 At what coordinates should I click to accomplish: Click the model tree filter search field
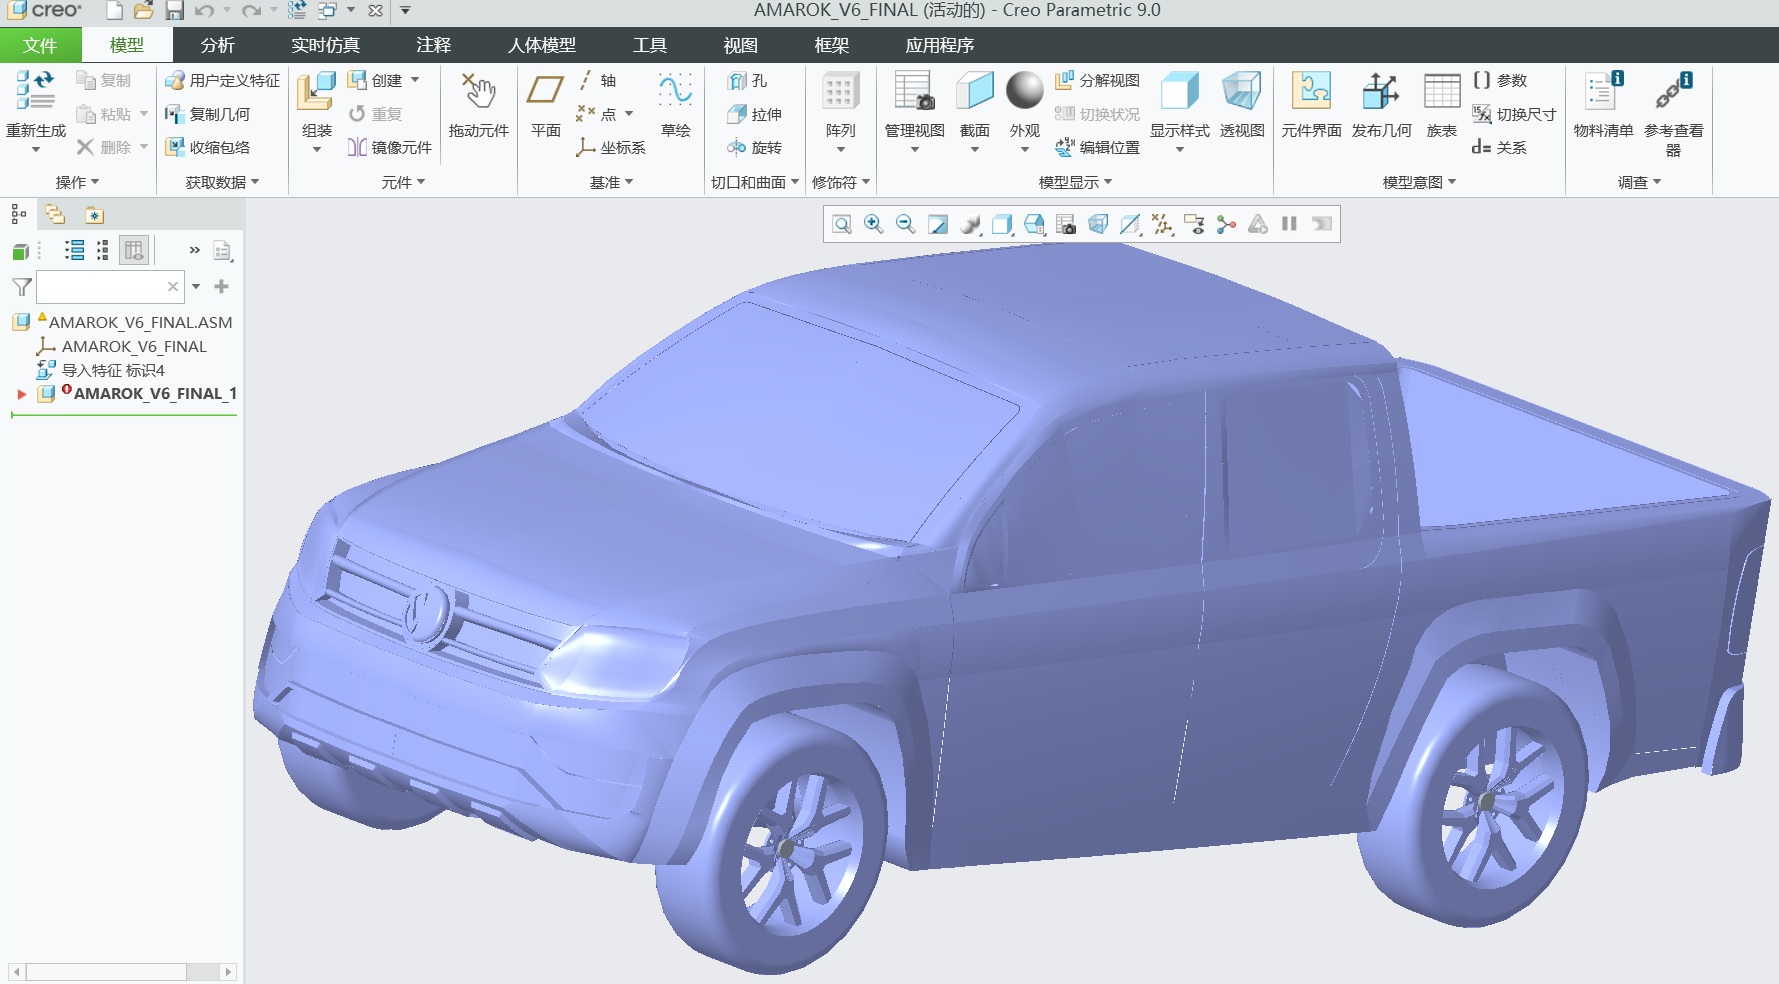[110, 287]
